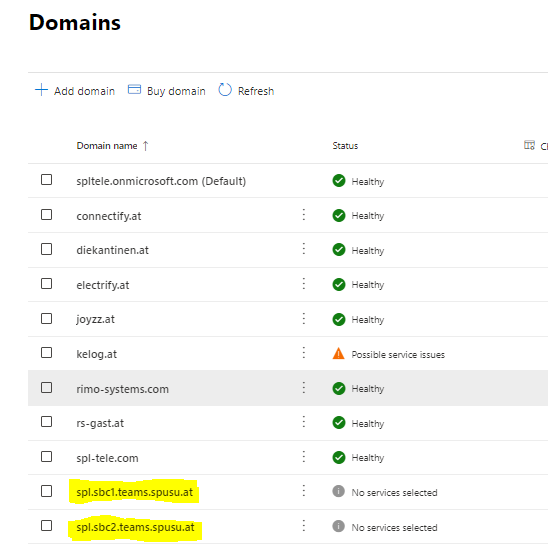Screen dimensions: 548x553
Task: Sort by the Domain name column header
Action: (x=107, y=146)
